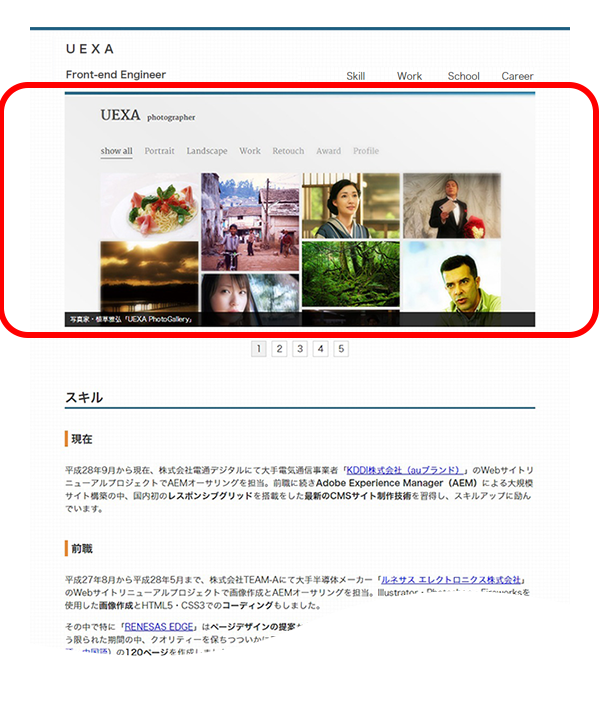Open the village street photo with cyclist
The height and width of the screenshot is (701, 600).
(x=250, y=222)
